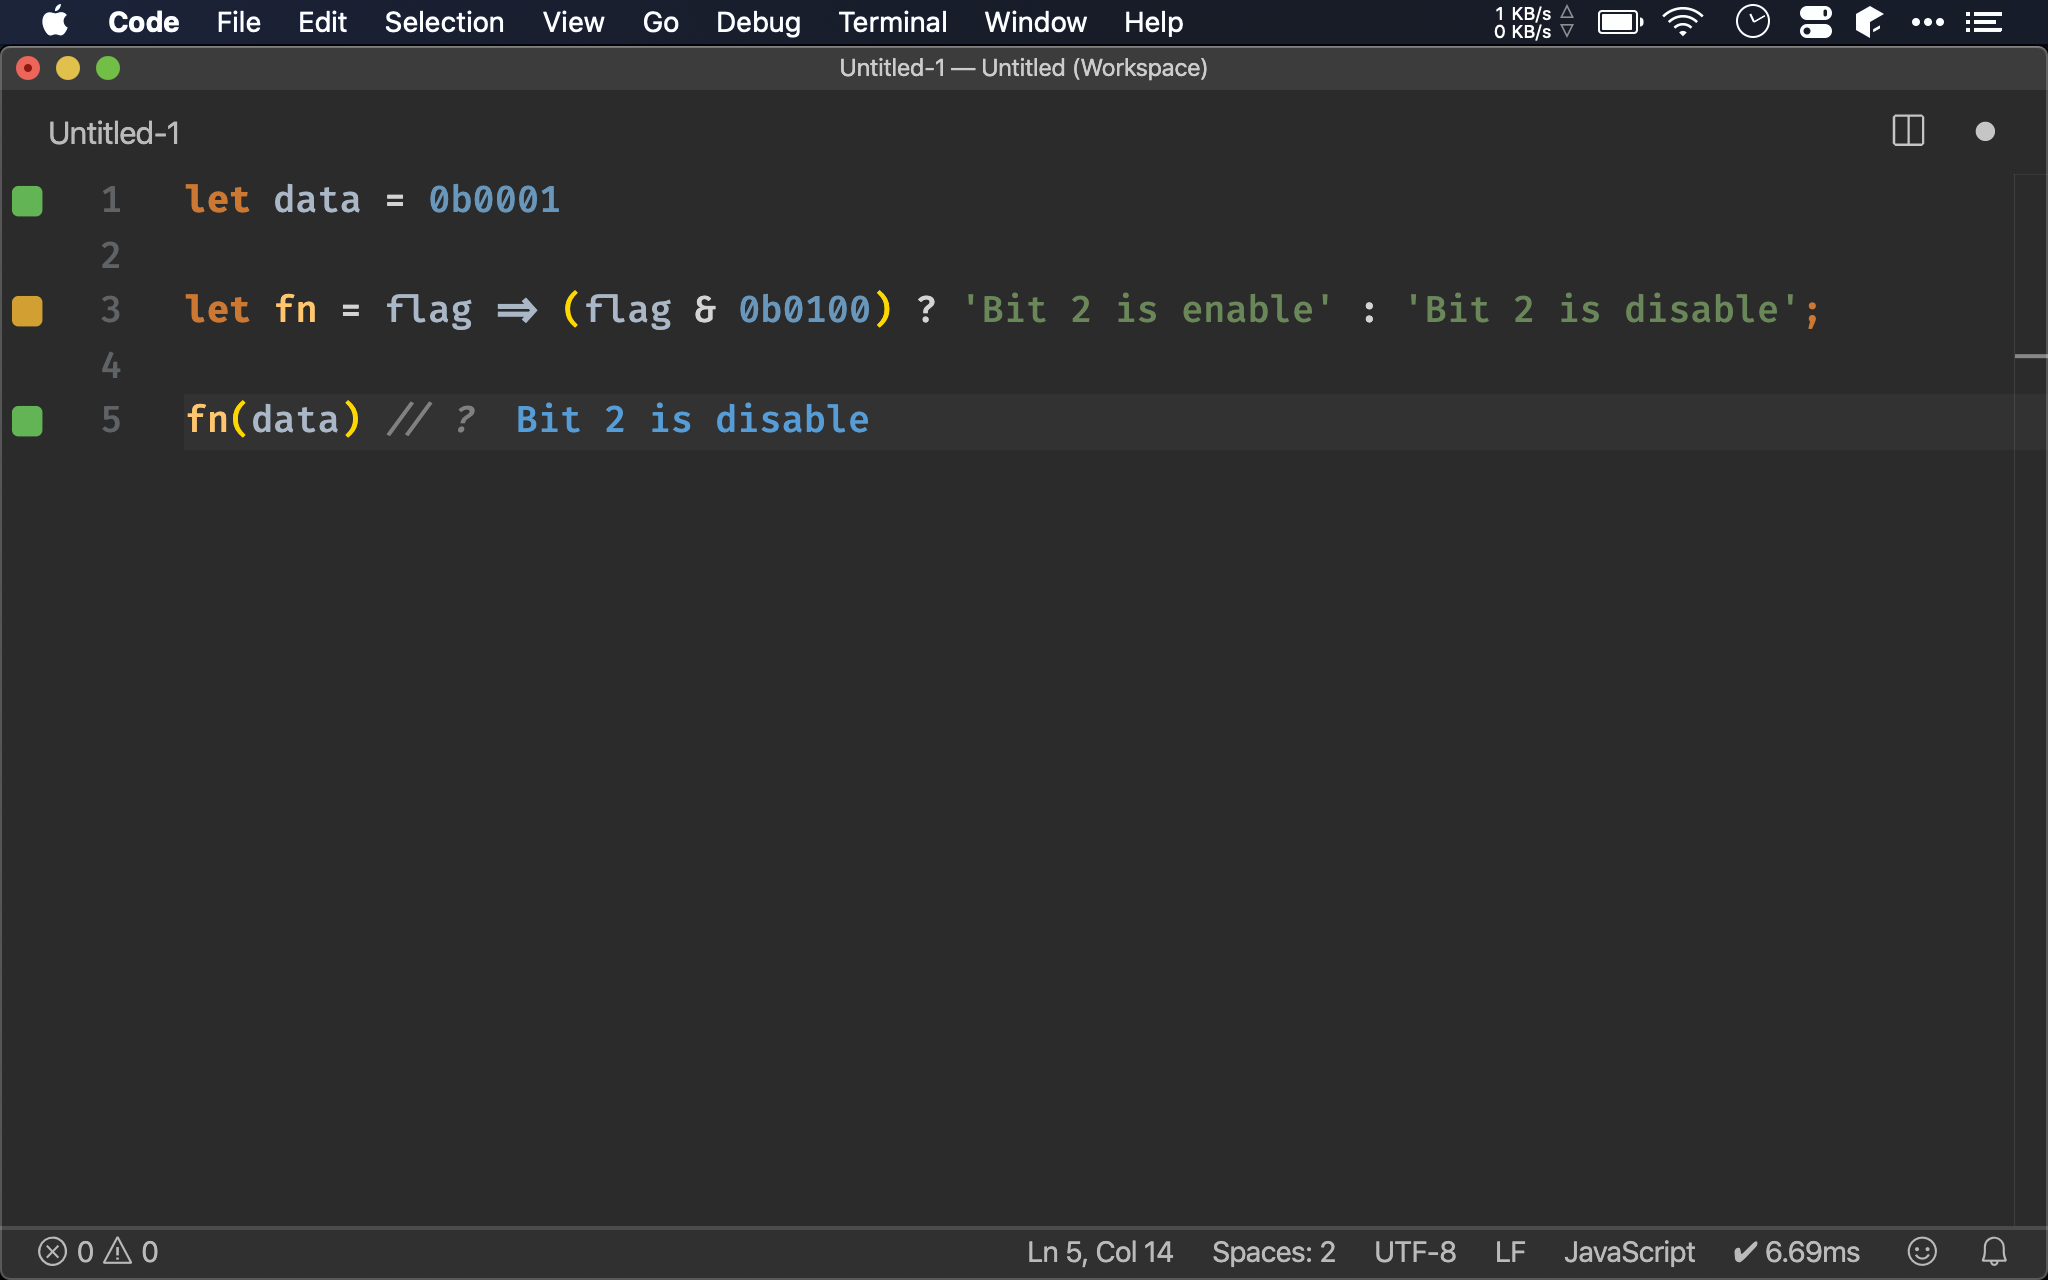Click the Terminal menu item
The width and height of the screenshot is (2048, 1280).
point(892,21)
